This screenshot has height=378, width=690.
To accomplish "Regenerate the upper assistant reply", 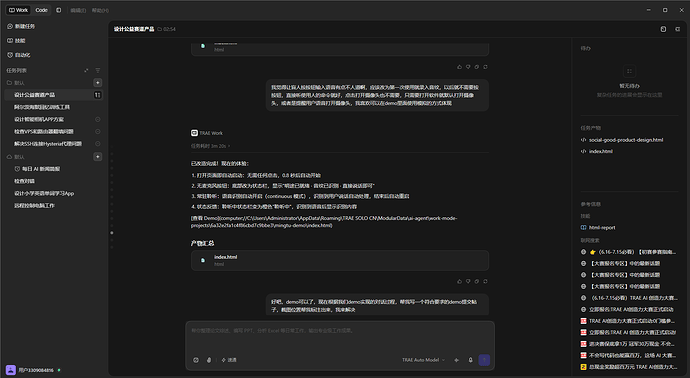I will tap(485, 67).
